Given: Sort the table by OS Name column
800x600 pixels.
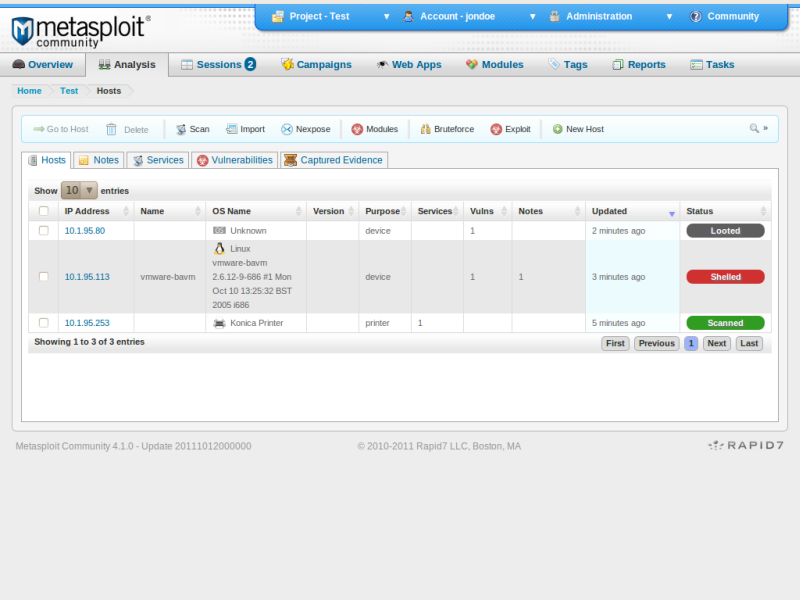Looking at the screenshot, I should (x=256, y=211).
